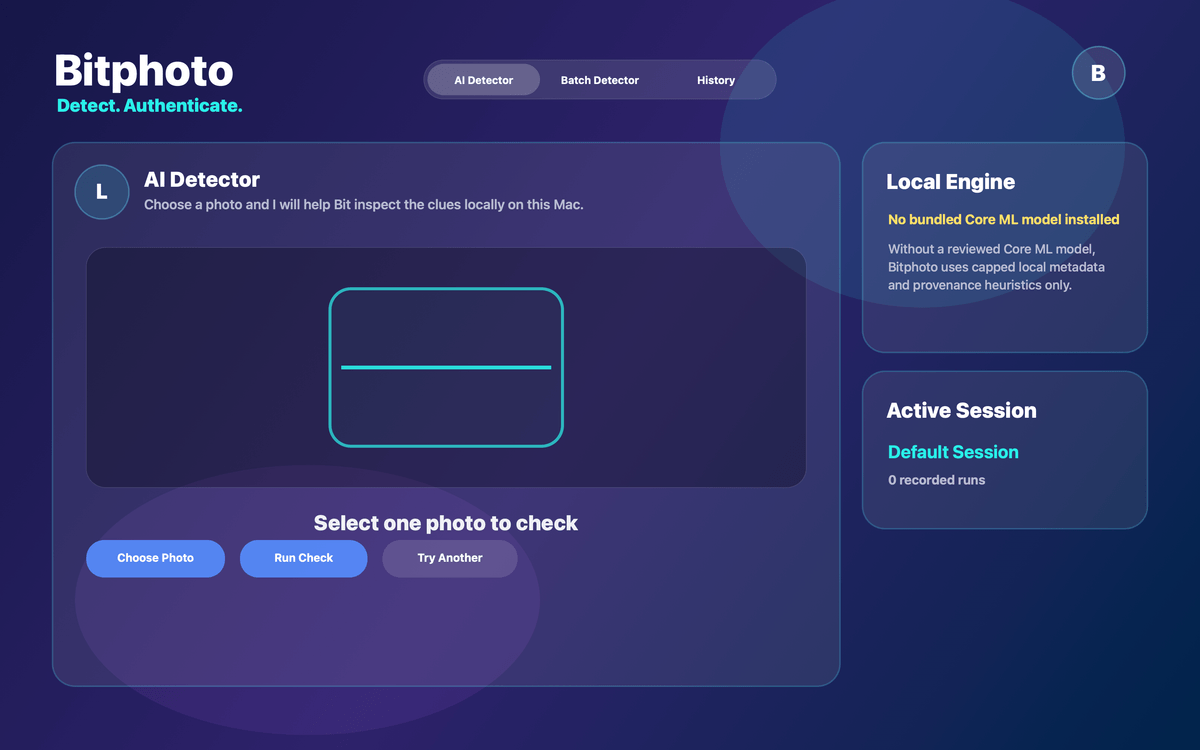The width and height of the screenshot is (1200, 750).
Task: Click the L avatar beside AI Detector
Action: tap(101, 192)
